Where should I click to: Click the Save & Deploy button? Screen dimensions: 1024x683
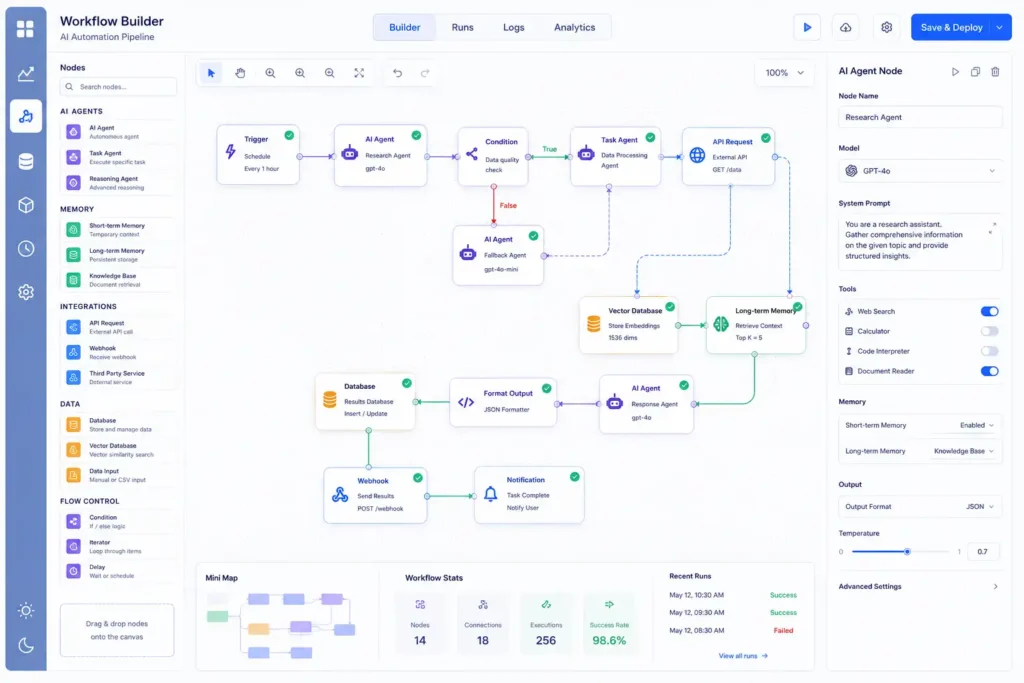click(x=952, y=27)
